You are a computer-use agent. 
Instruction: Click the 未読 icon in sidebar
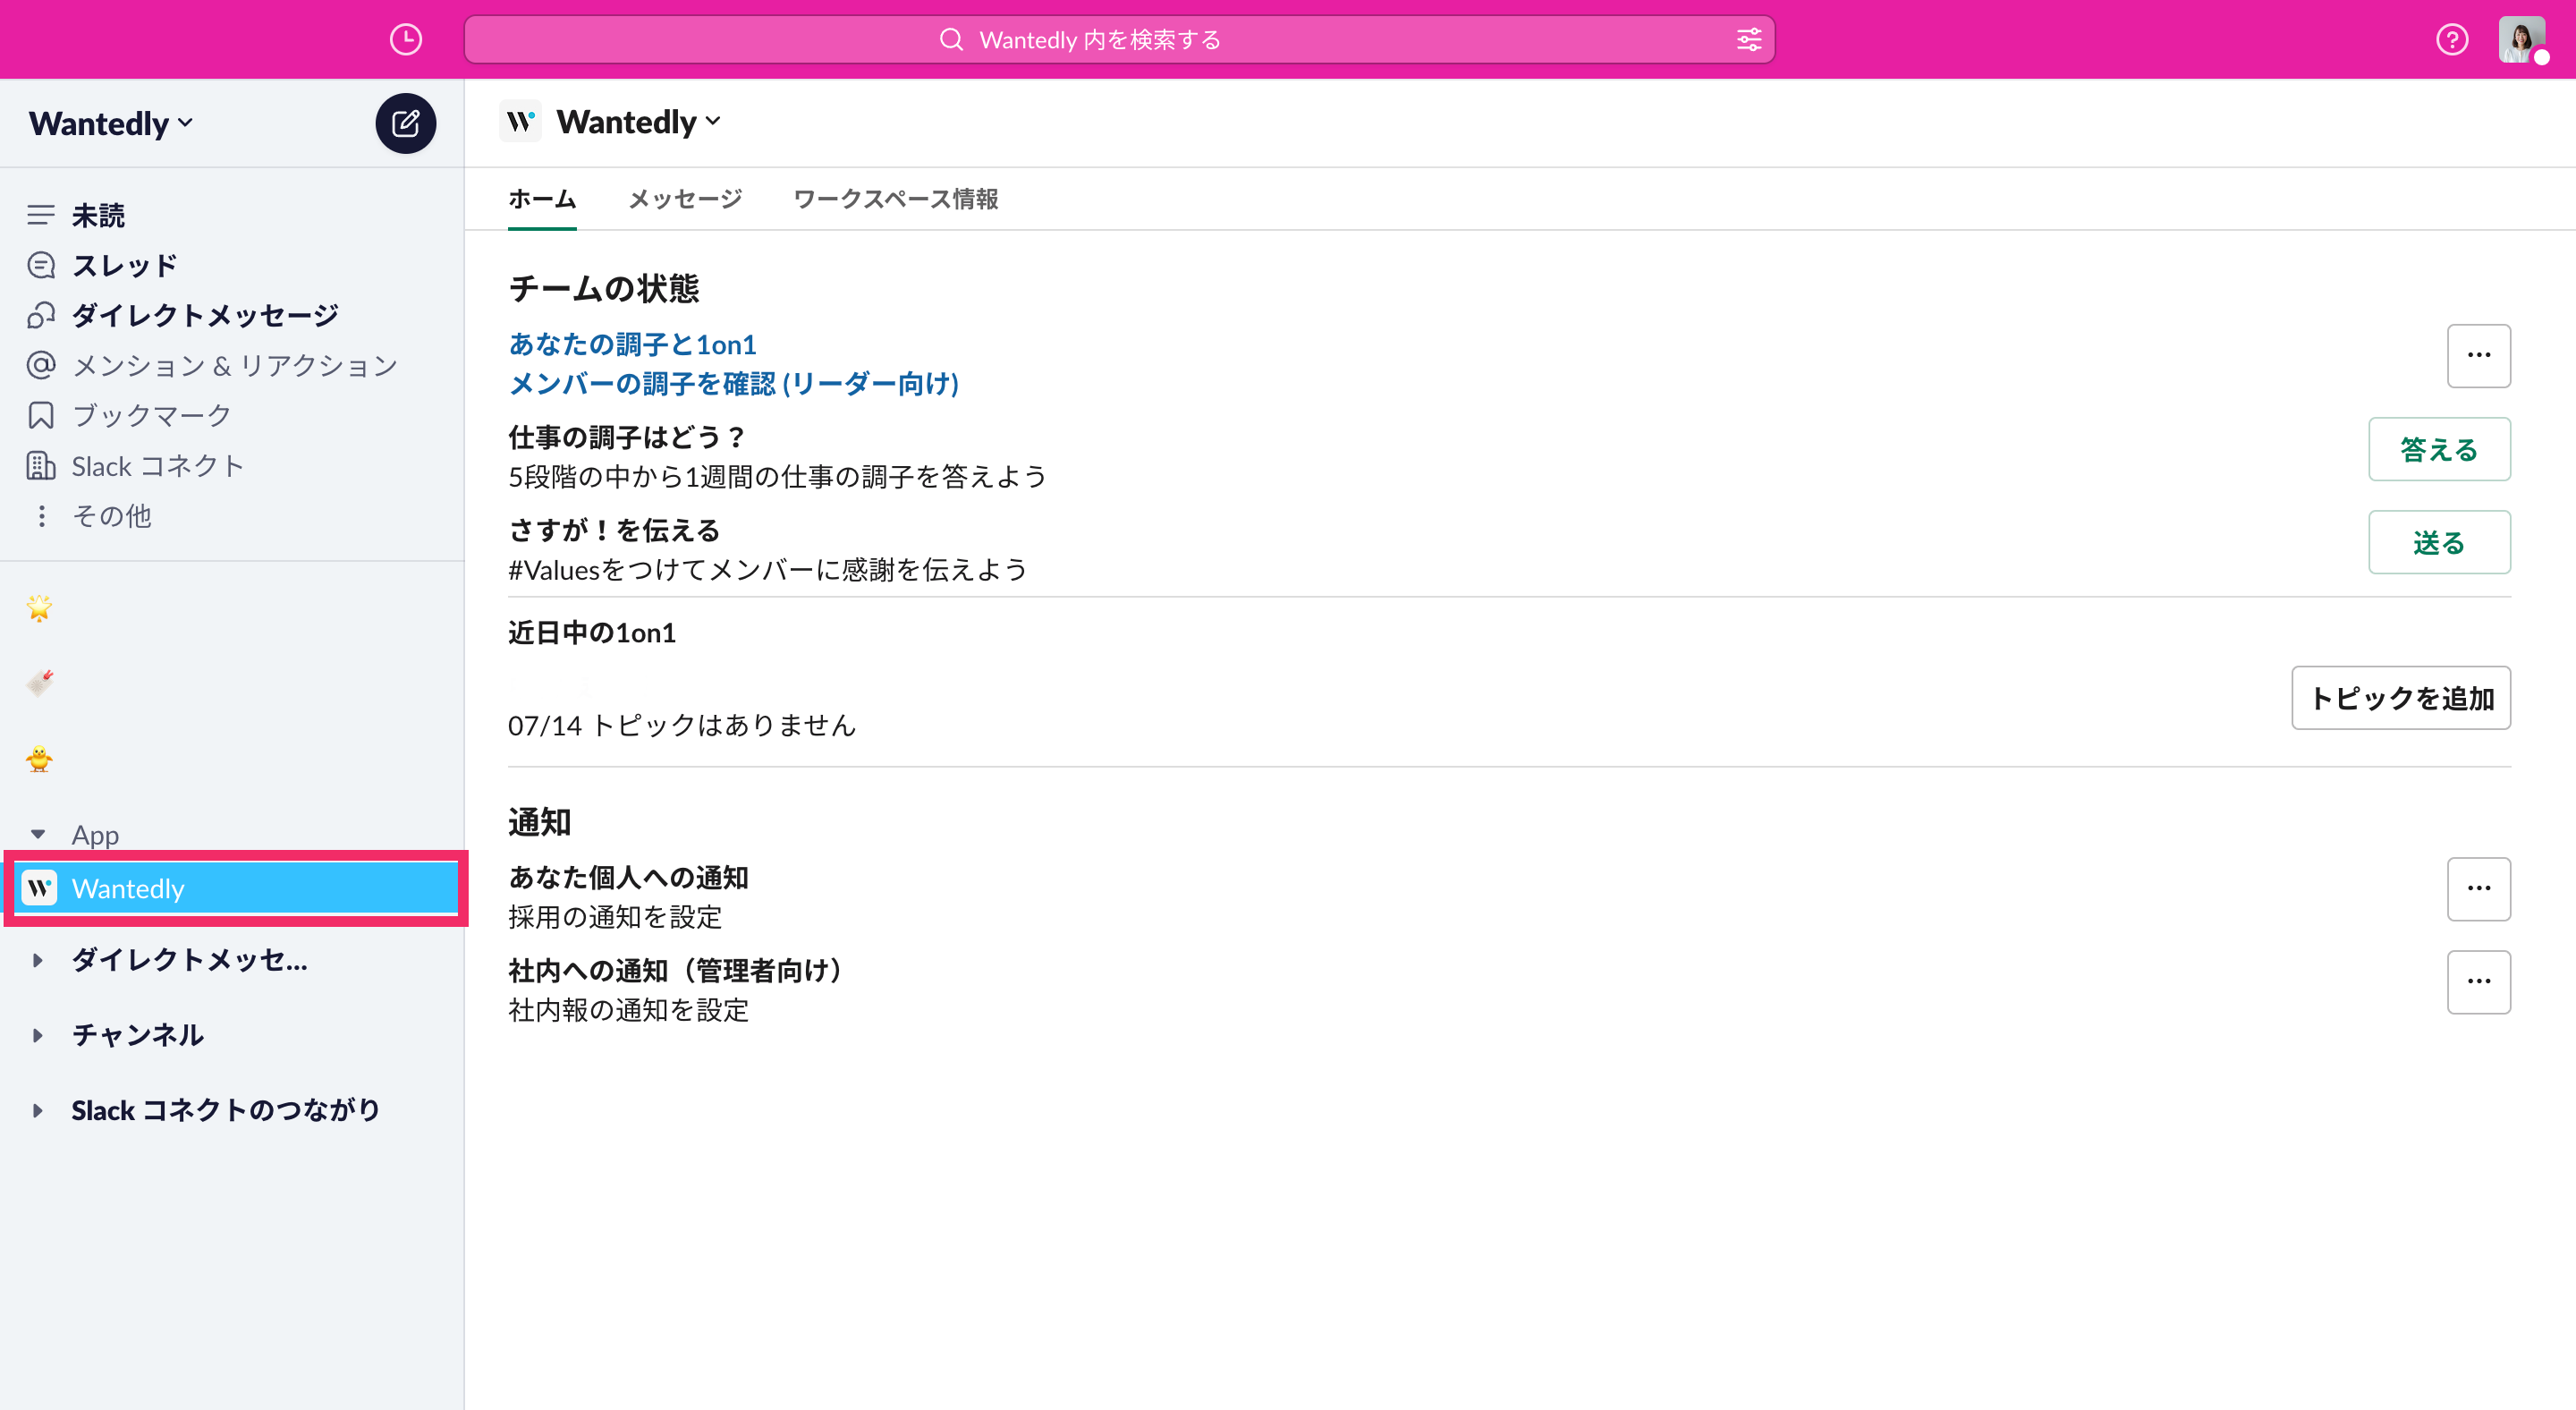tap(41, 215)
